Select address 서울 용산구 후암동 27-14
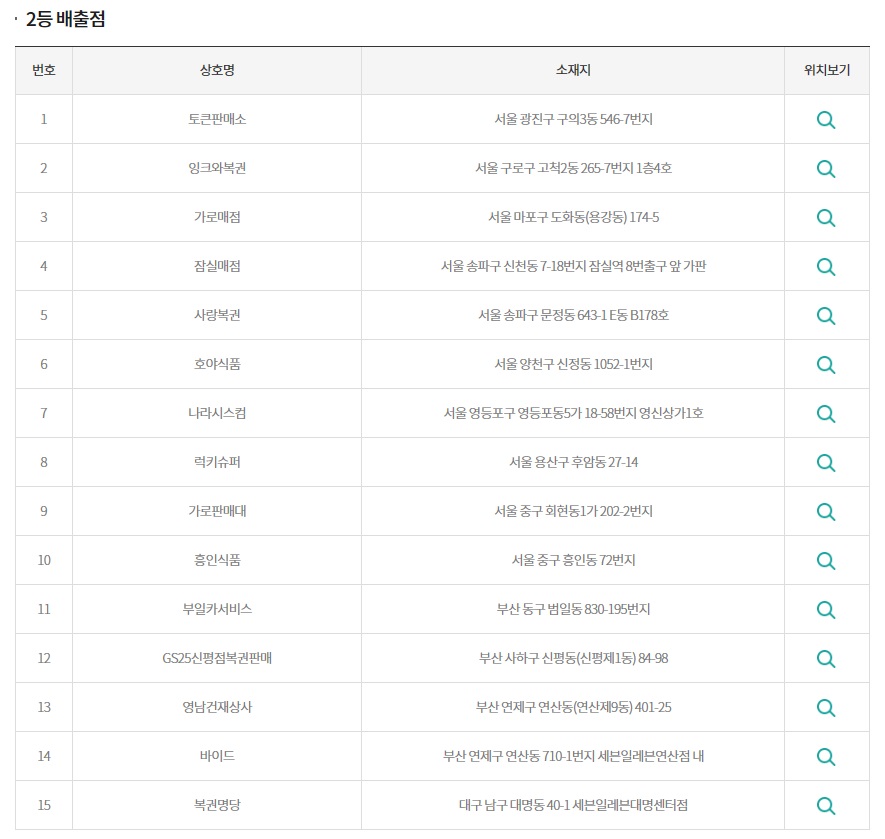885x839 pixels. click(573, 462)
